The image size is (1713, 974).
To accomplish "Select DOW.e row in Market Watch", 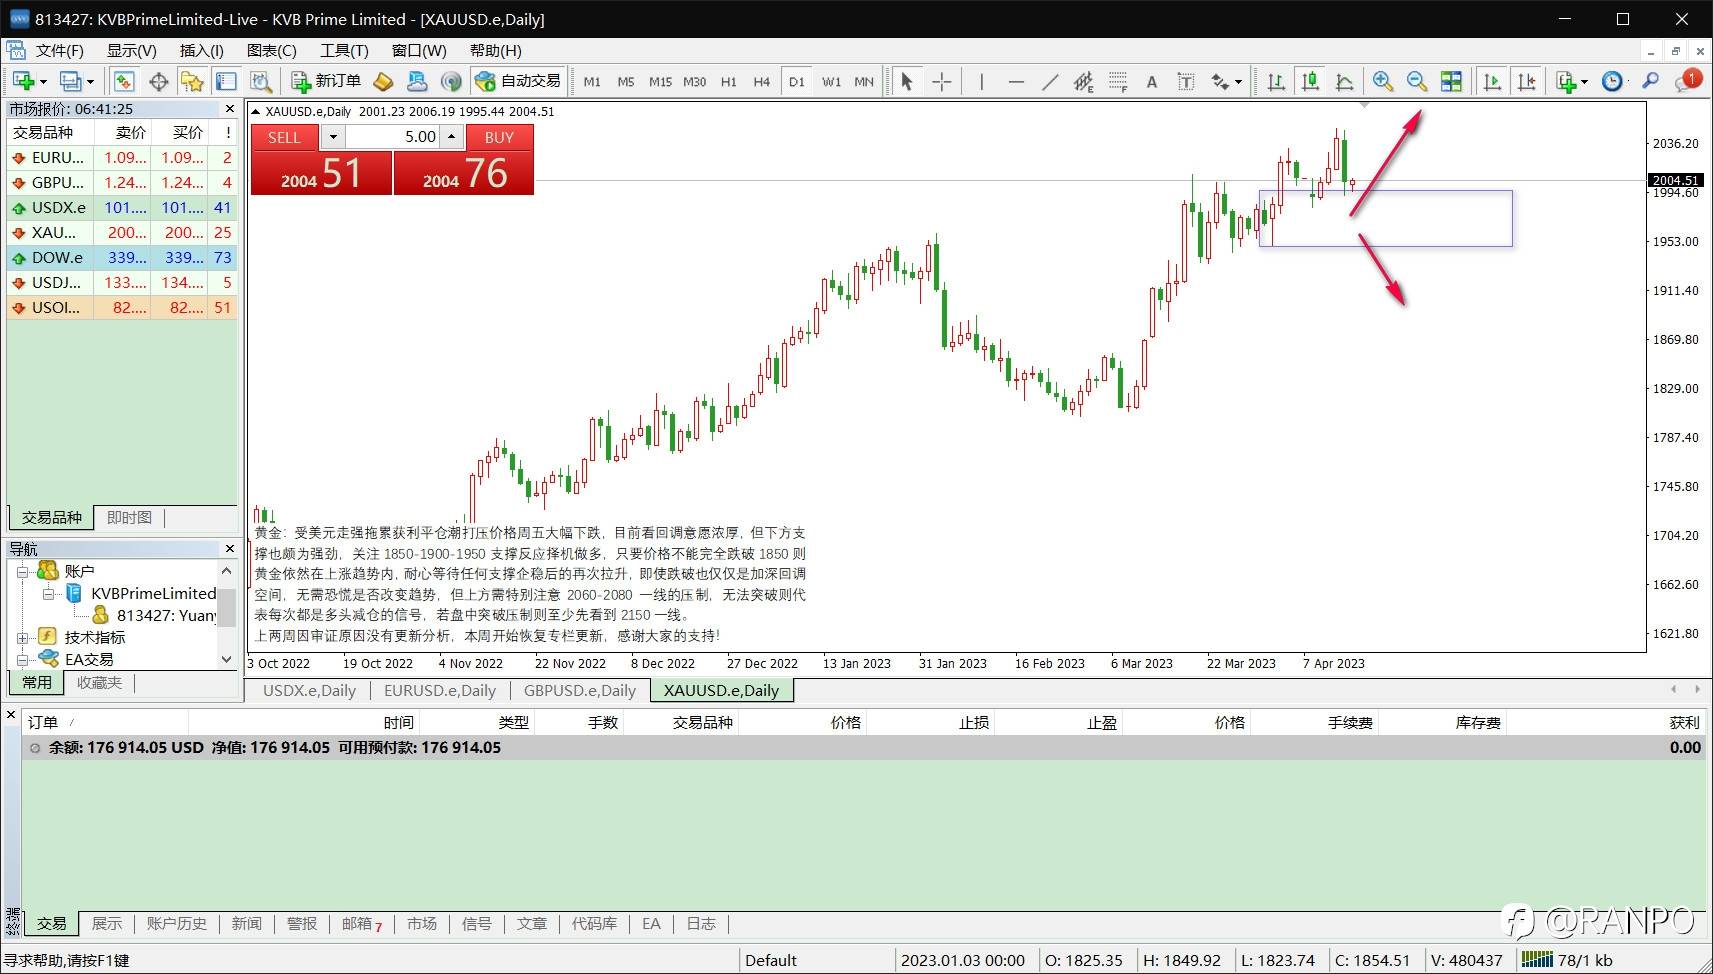I will (x=122, y=257).
